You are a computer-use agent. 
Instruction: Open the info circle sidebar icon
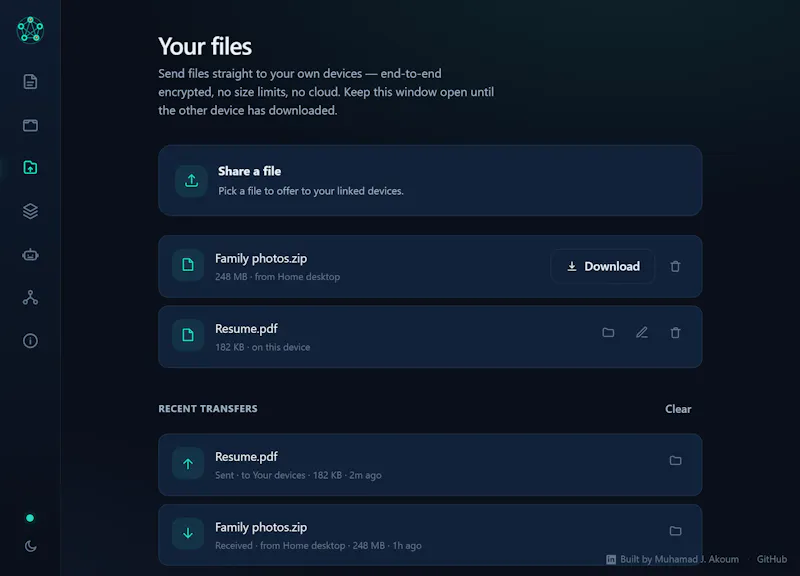[x=30, y=341]
